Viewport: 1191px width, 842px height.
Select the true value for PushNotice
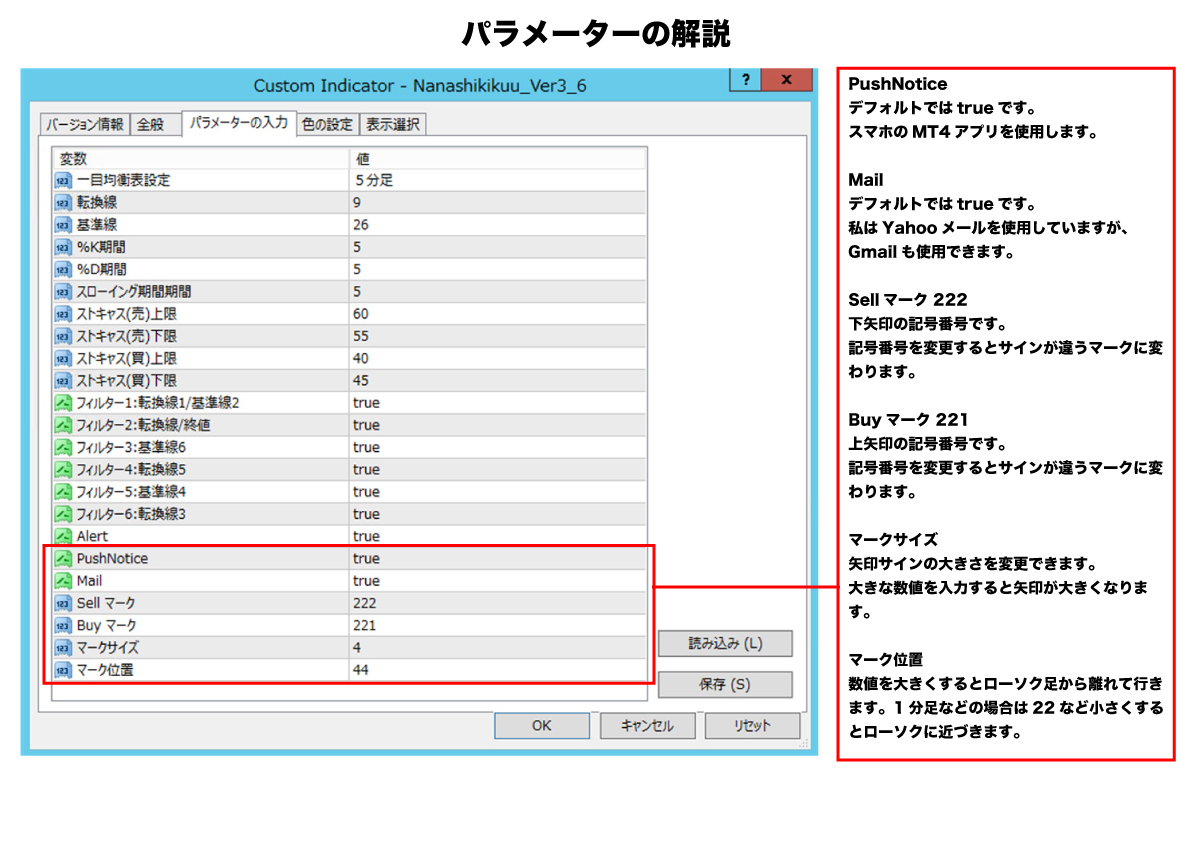[366, 559]
